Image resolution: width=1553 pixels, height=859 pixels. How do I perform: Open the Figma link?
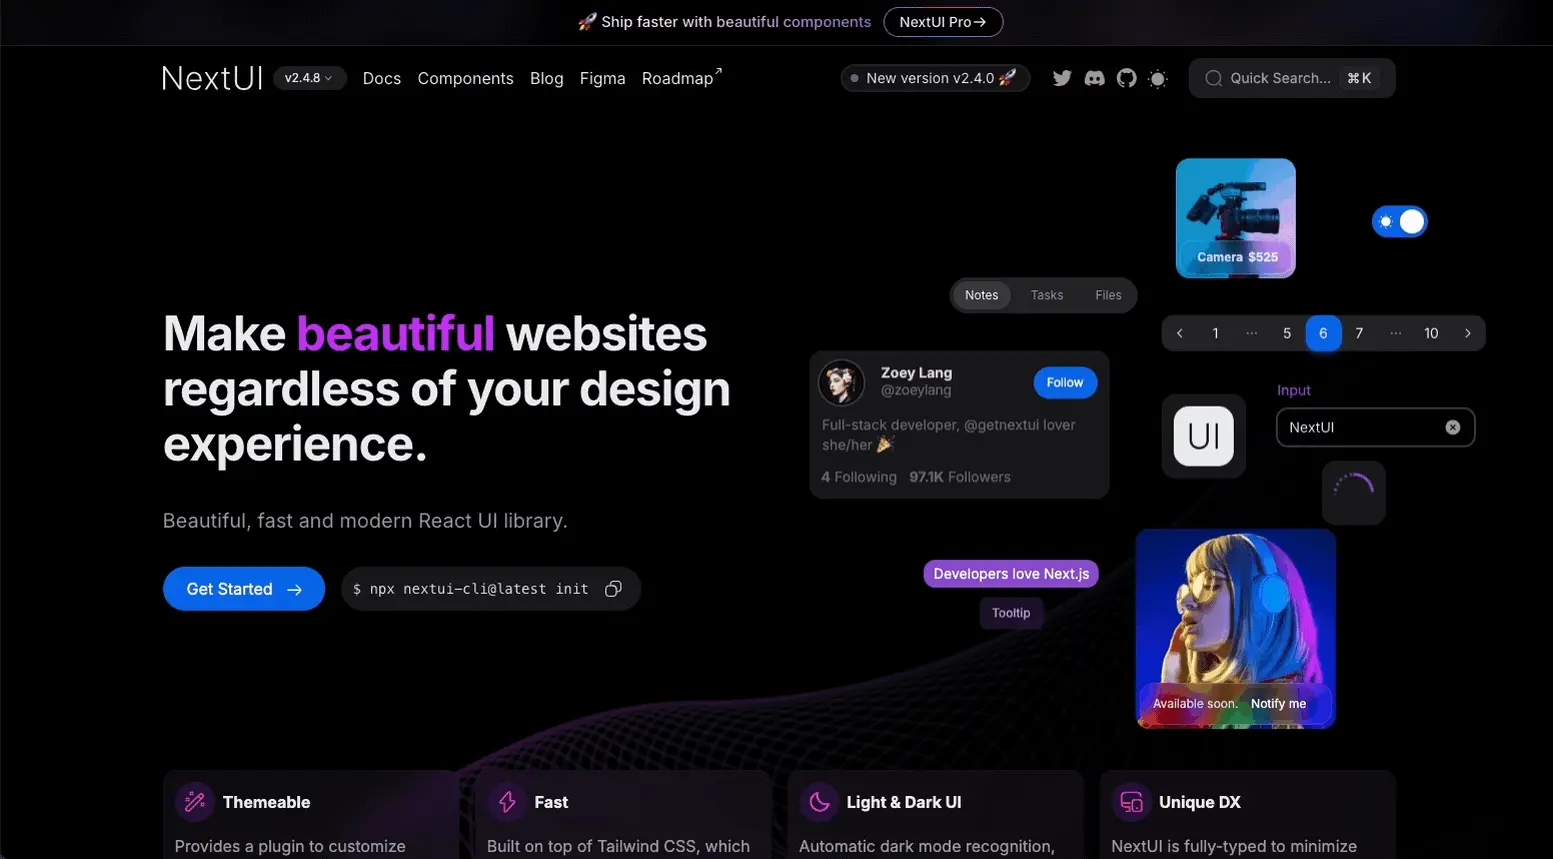click(603, 78)
